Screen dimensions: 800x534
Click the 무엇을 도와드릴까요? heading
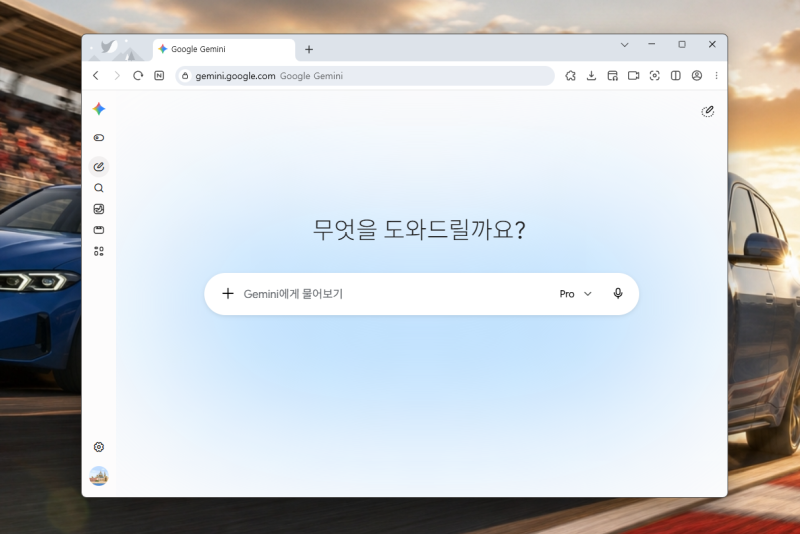pos(419,230)
